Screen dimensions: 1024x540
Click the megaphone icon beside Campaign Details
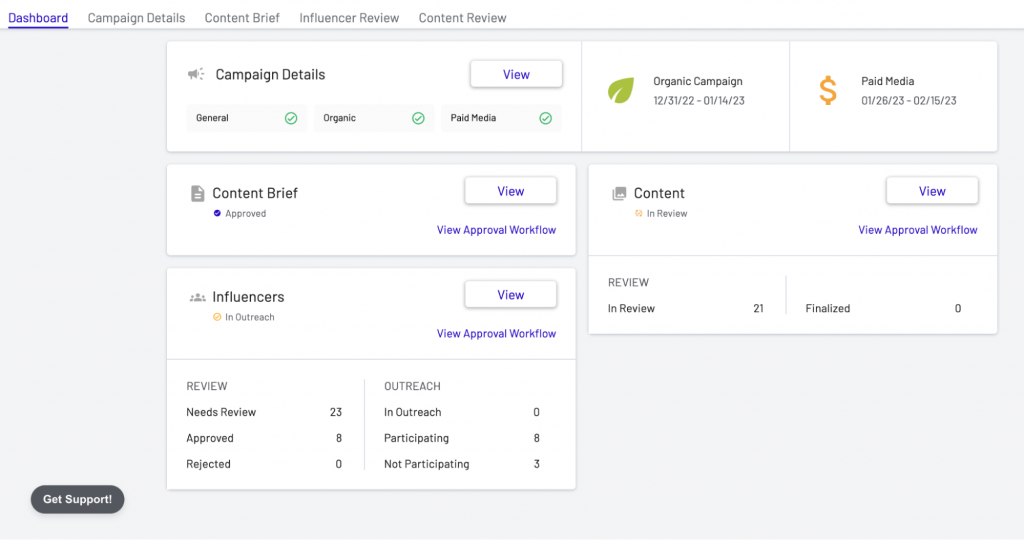196,74
